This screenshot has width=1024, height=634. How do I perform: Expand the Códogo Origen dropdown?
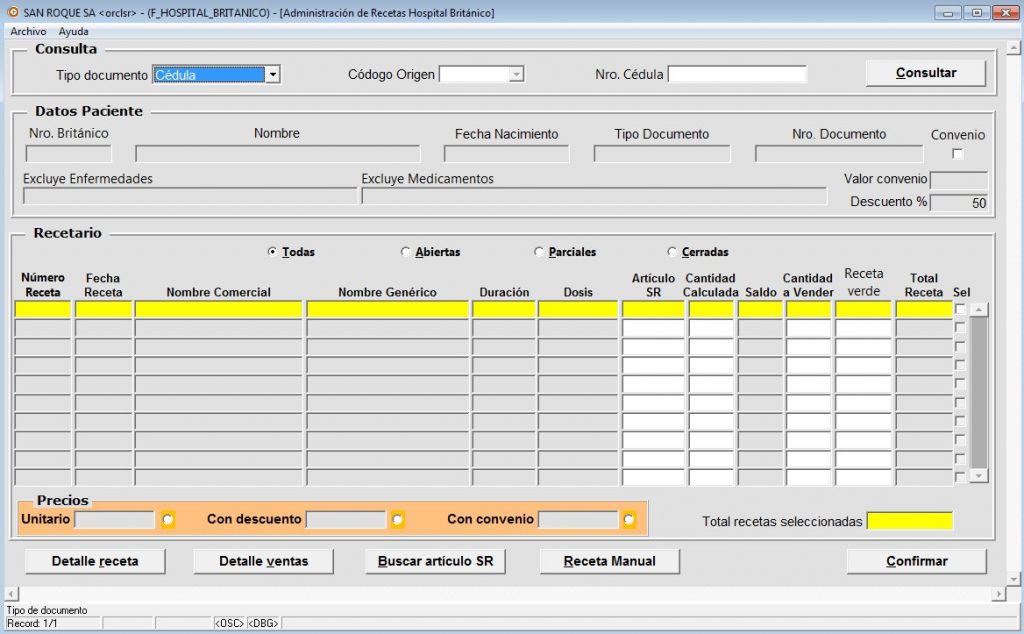pos(516,74)
